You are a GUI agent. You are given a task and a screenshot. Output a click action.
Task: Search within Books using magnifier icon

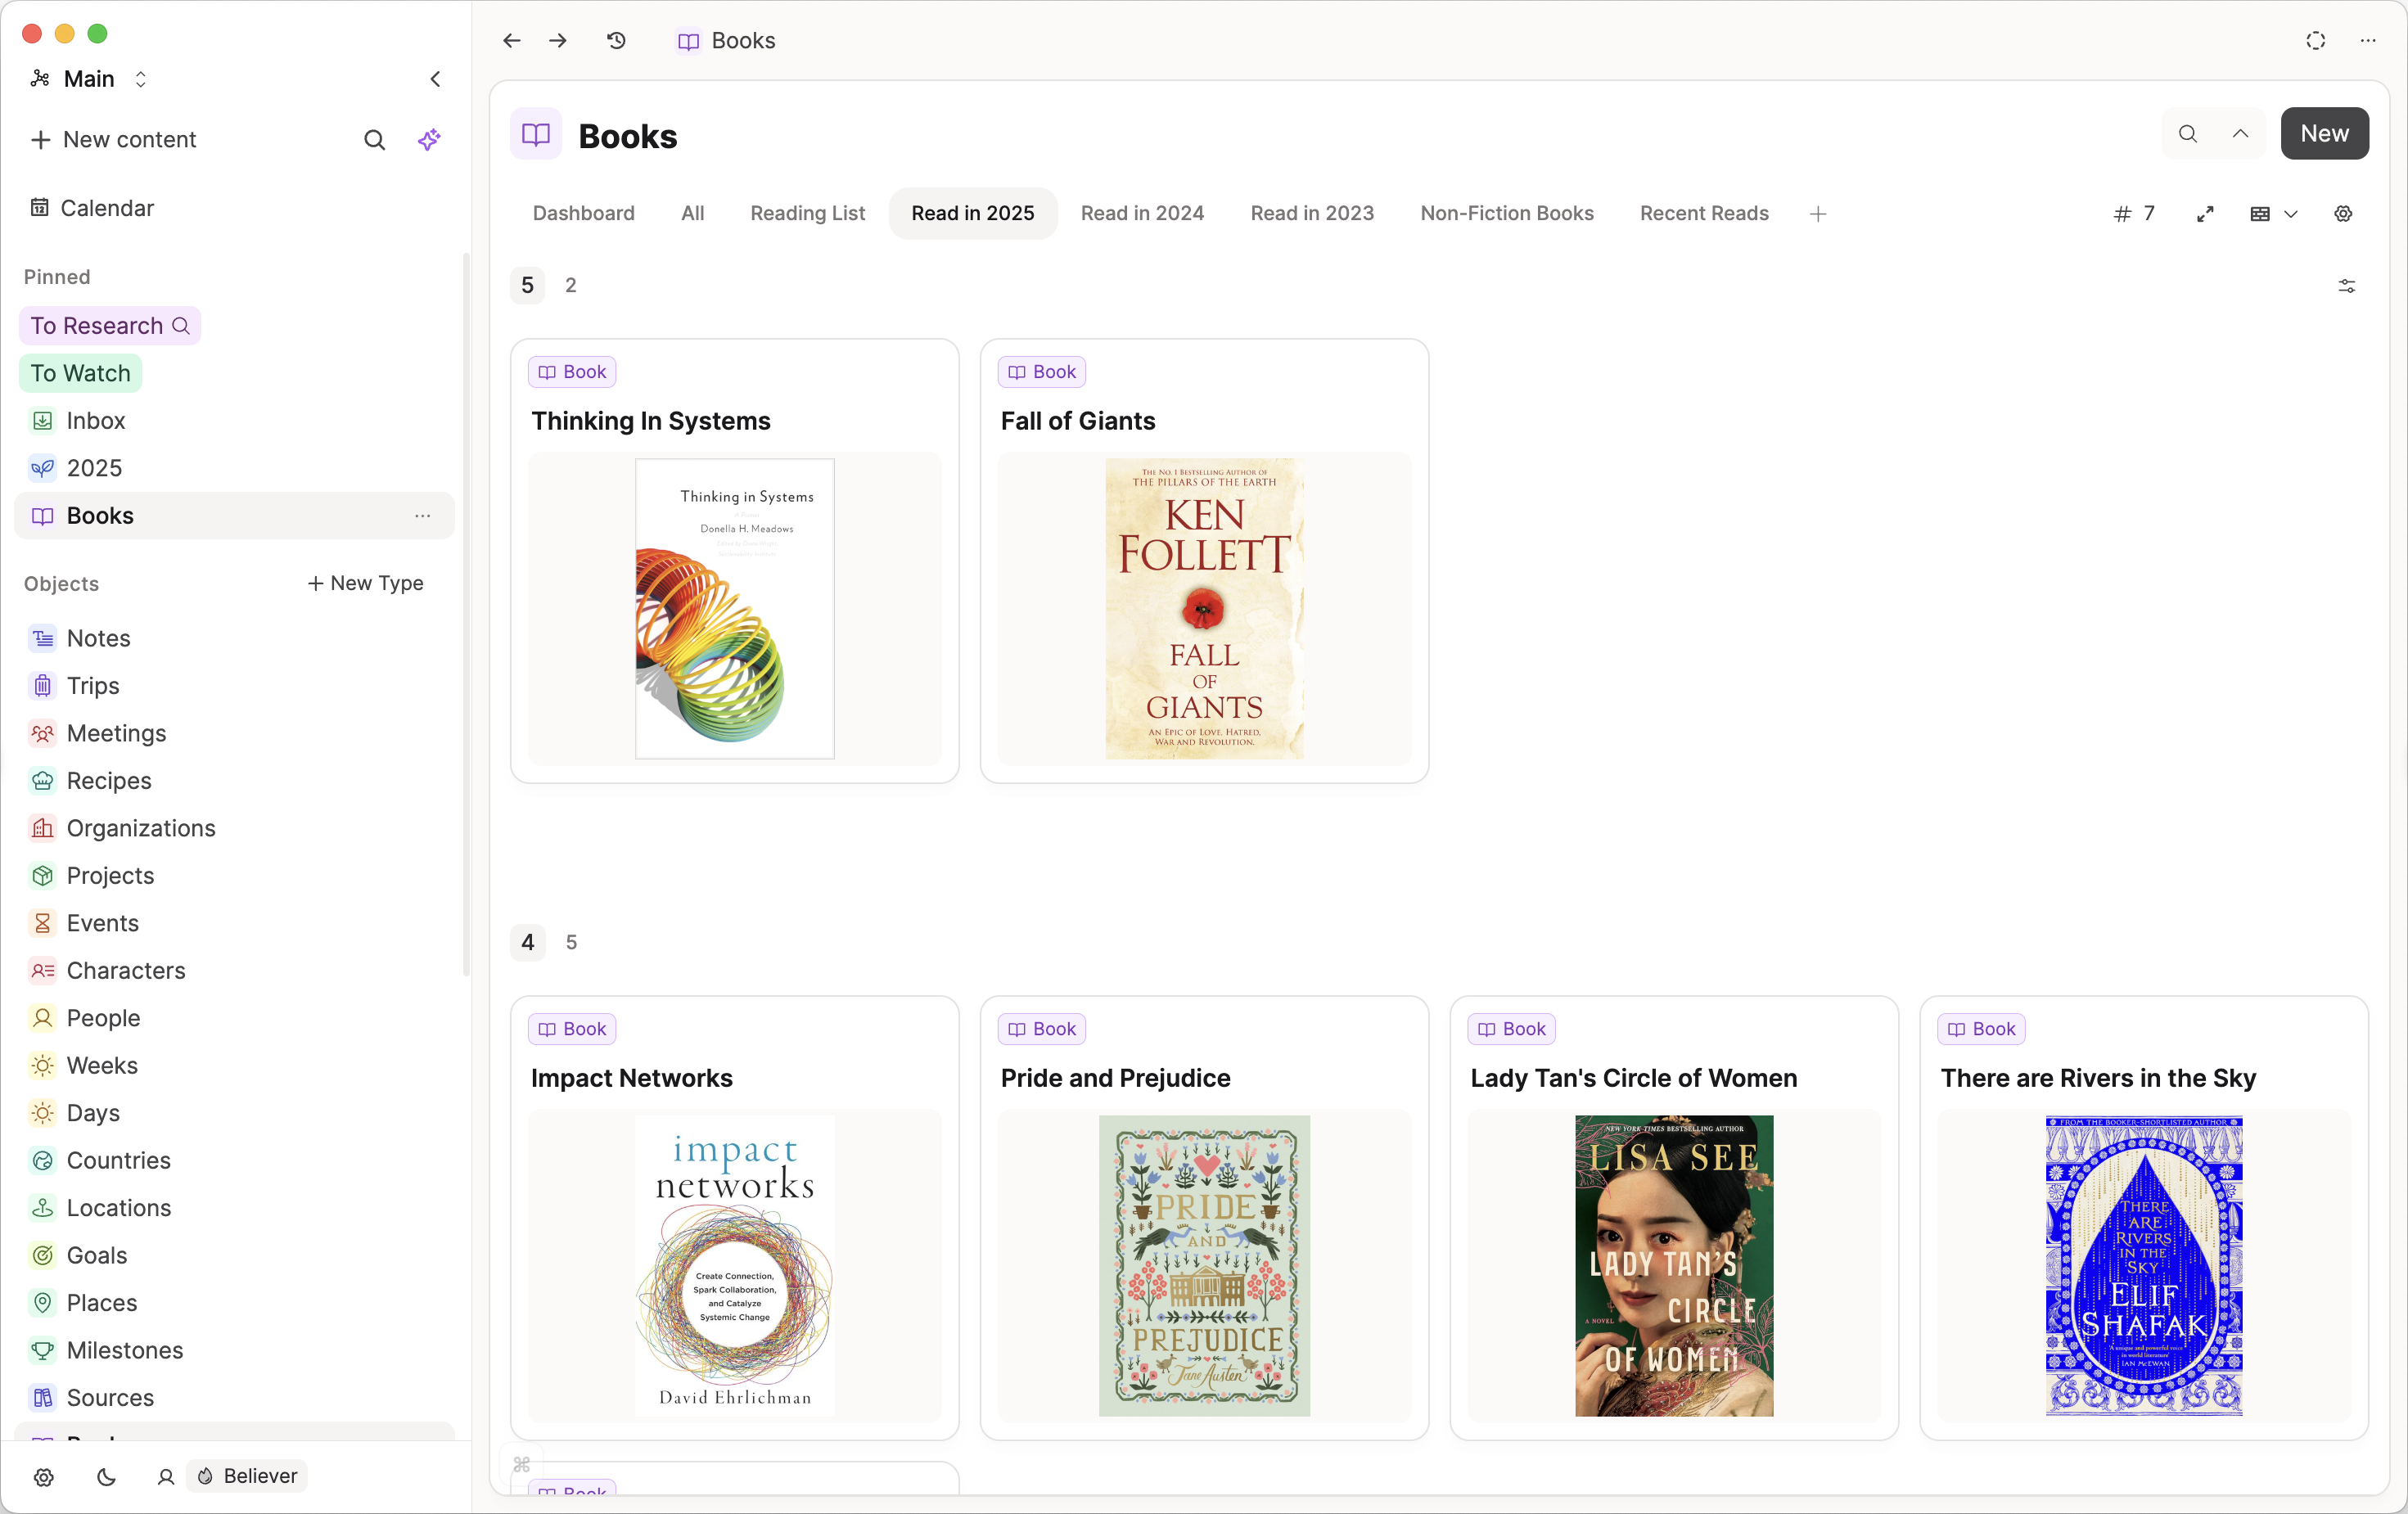pyautogui.click(x=2188, y=133)
